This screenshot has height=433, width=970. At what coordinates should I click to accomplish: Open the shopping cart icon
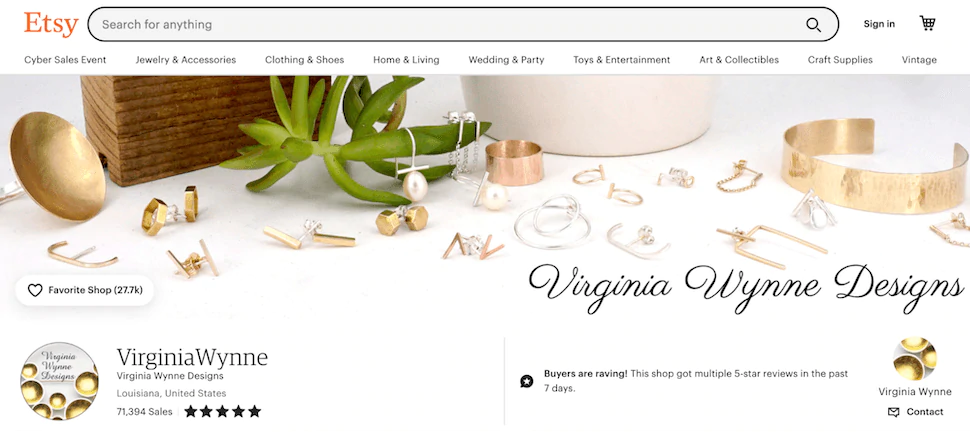927,24
